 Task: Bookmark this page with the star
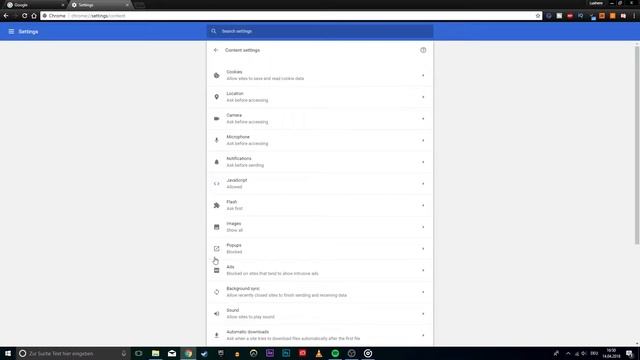[538, 16]
